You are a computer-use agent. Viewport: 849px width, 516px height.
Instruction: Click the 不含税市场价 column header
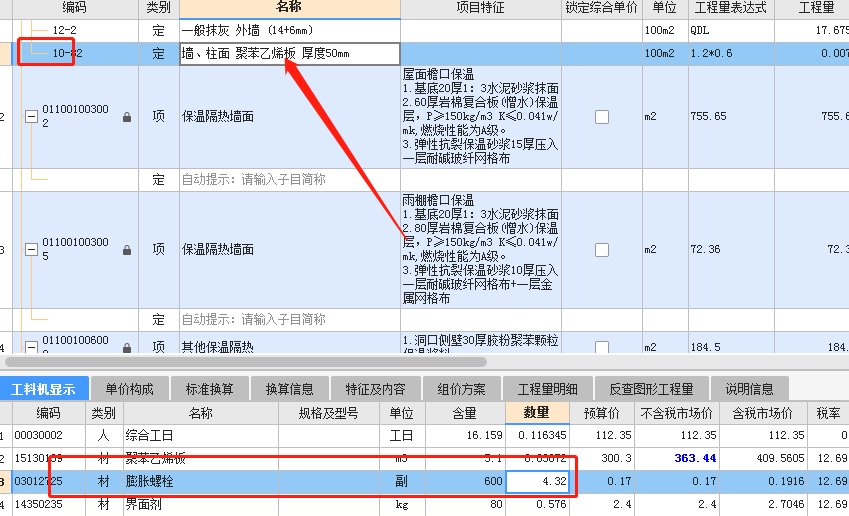[677, 413]
